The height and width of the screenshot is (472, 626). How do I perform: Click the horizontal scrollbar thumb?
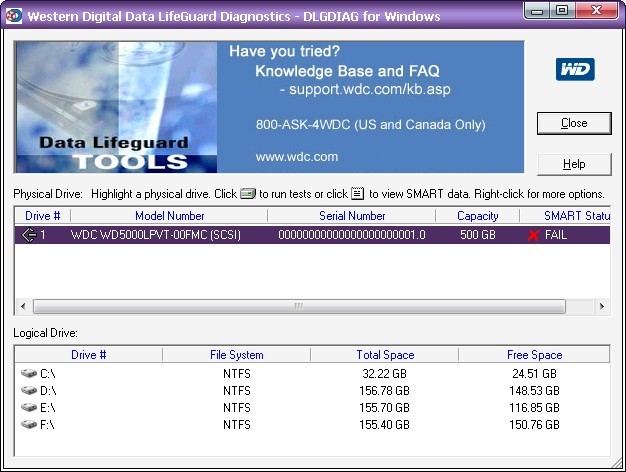pyautogui.click(x=299, y=307)
